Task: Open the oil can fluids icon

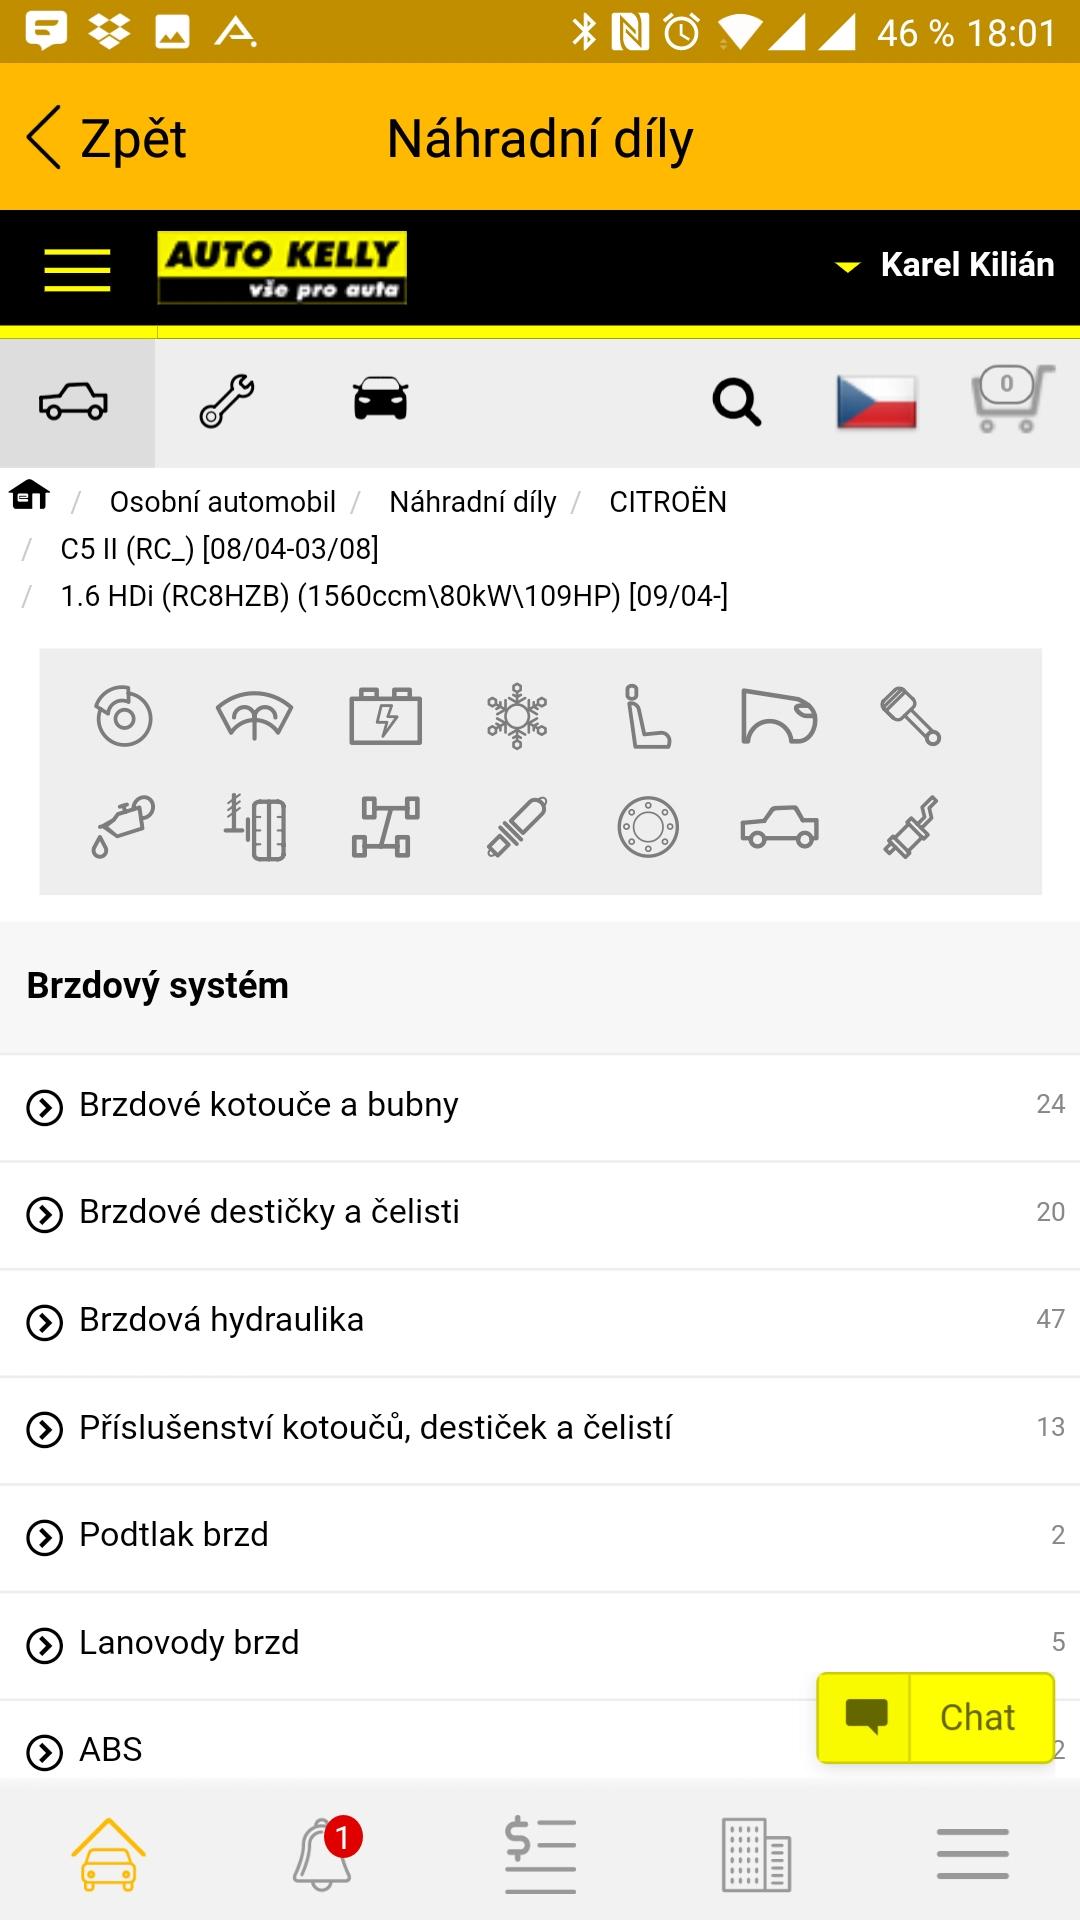Action: [124, 827]
